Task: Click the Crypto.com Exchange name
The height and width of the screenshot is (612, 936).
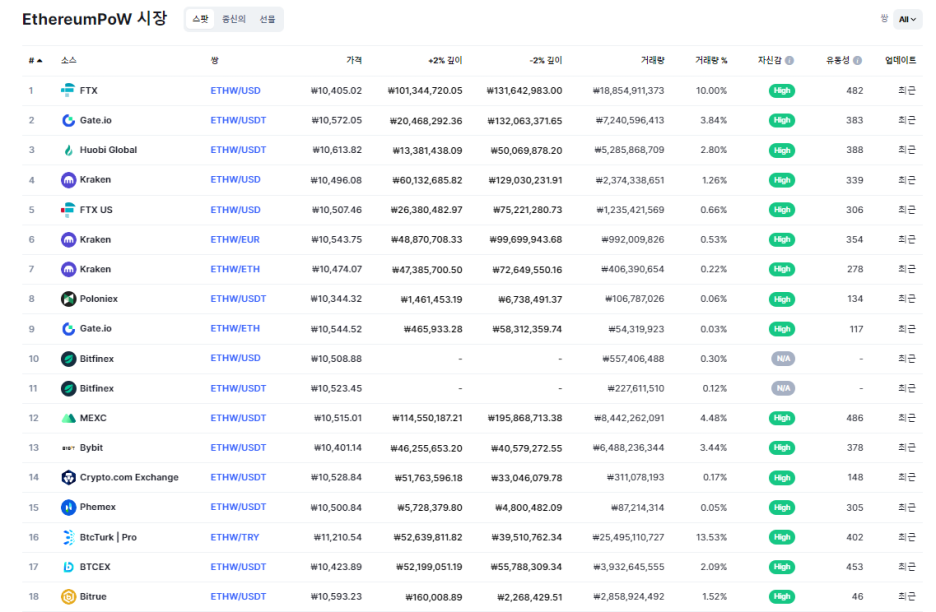Action: (129, 477)
